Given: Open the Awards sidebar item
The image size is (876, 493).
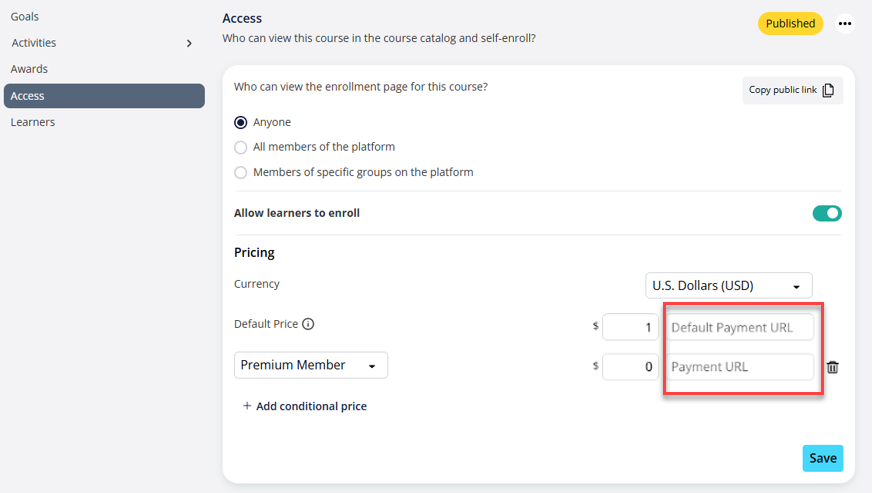Looking at the screenshot, I should [x=29, y=69].
